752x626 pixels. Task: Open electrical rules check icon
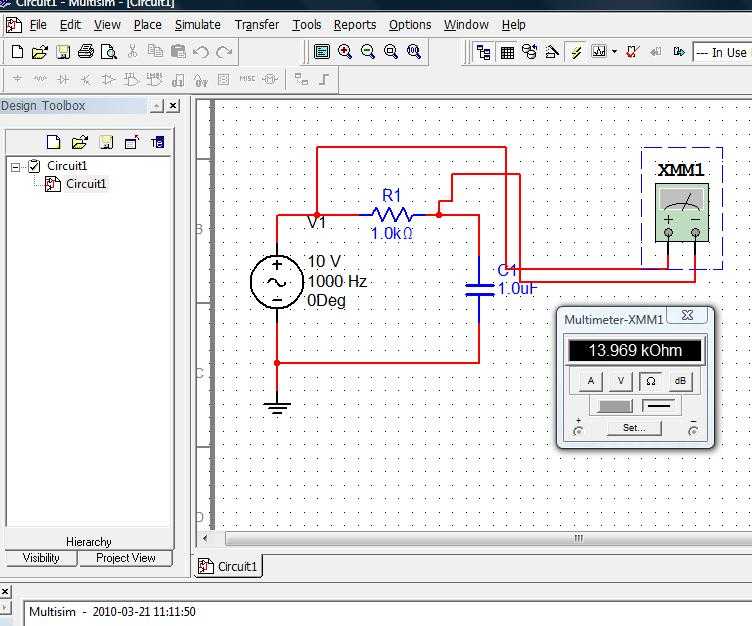633,51
